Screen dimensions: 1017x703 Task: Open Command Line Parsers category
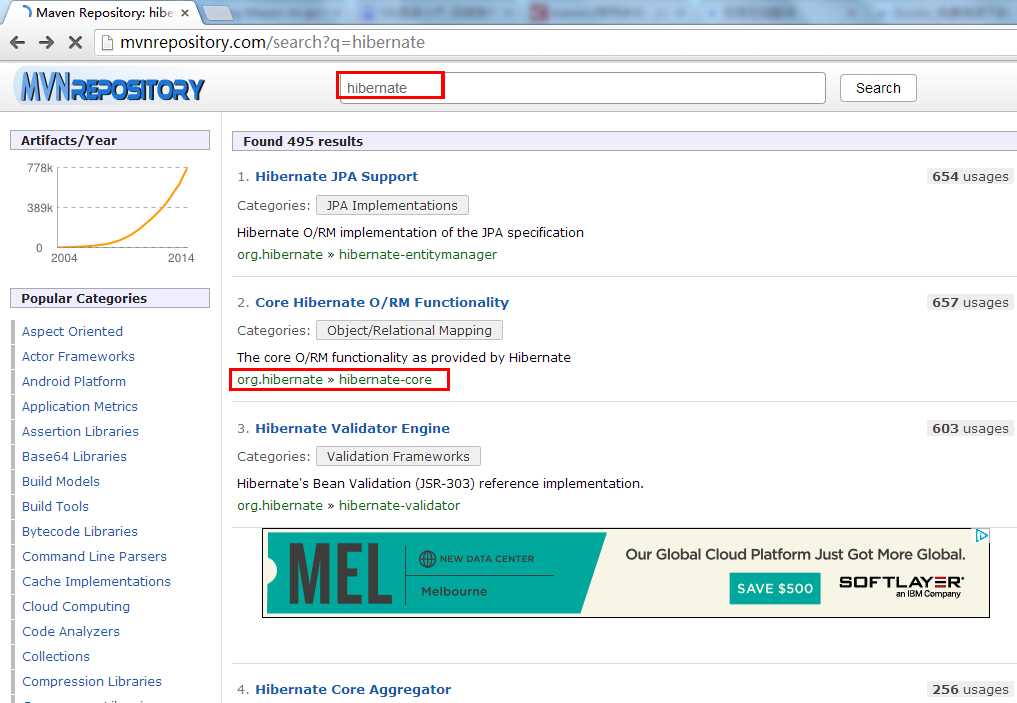coord(94,556)
